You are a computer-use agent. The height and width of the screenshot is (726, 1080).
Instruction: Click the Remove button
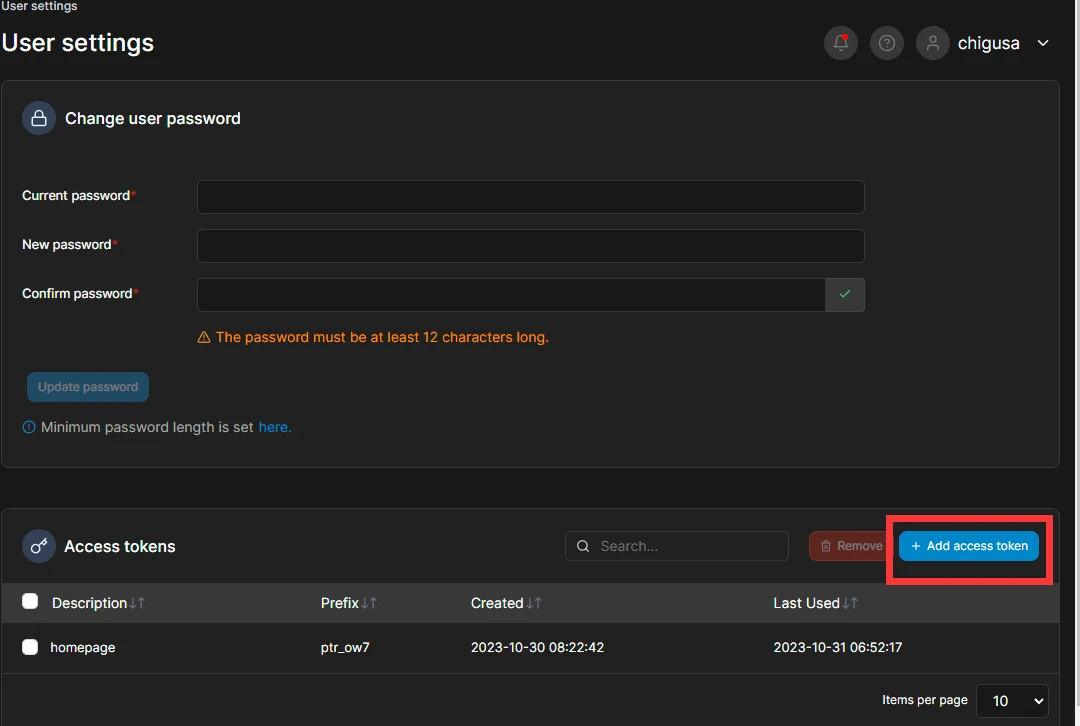coord(851,546)
